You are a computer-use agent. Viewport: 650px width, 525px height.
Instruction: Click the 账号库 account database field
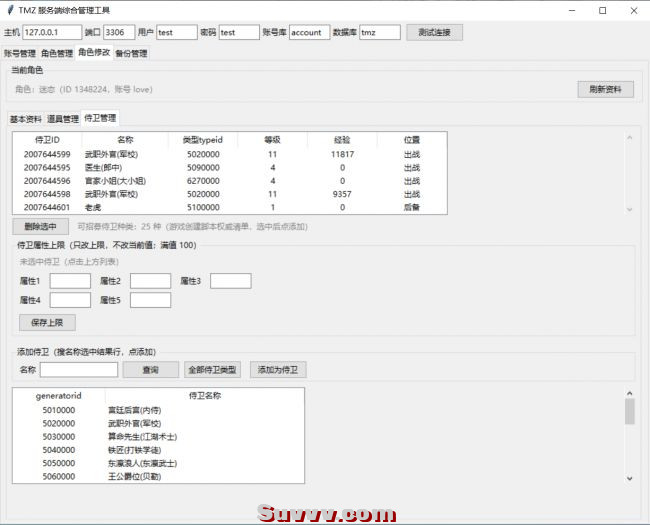310,32
